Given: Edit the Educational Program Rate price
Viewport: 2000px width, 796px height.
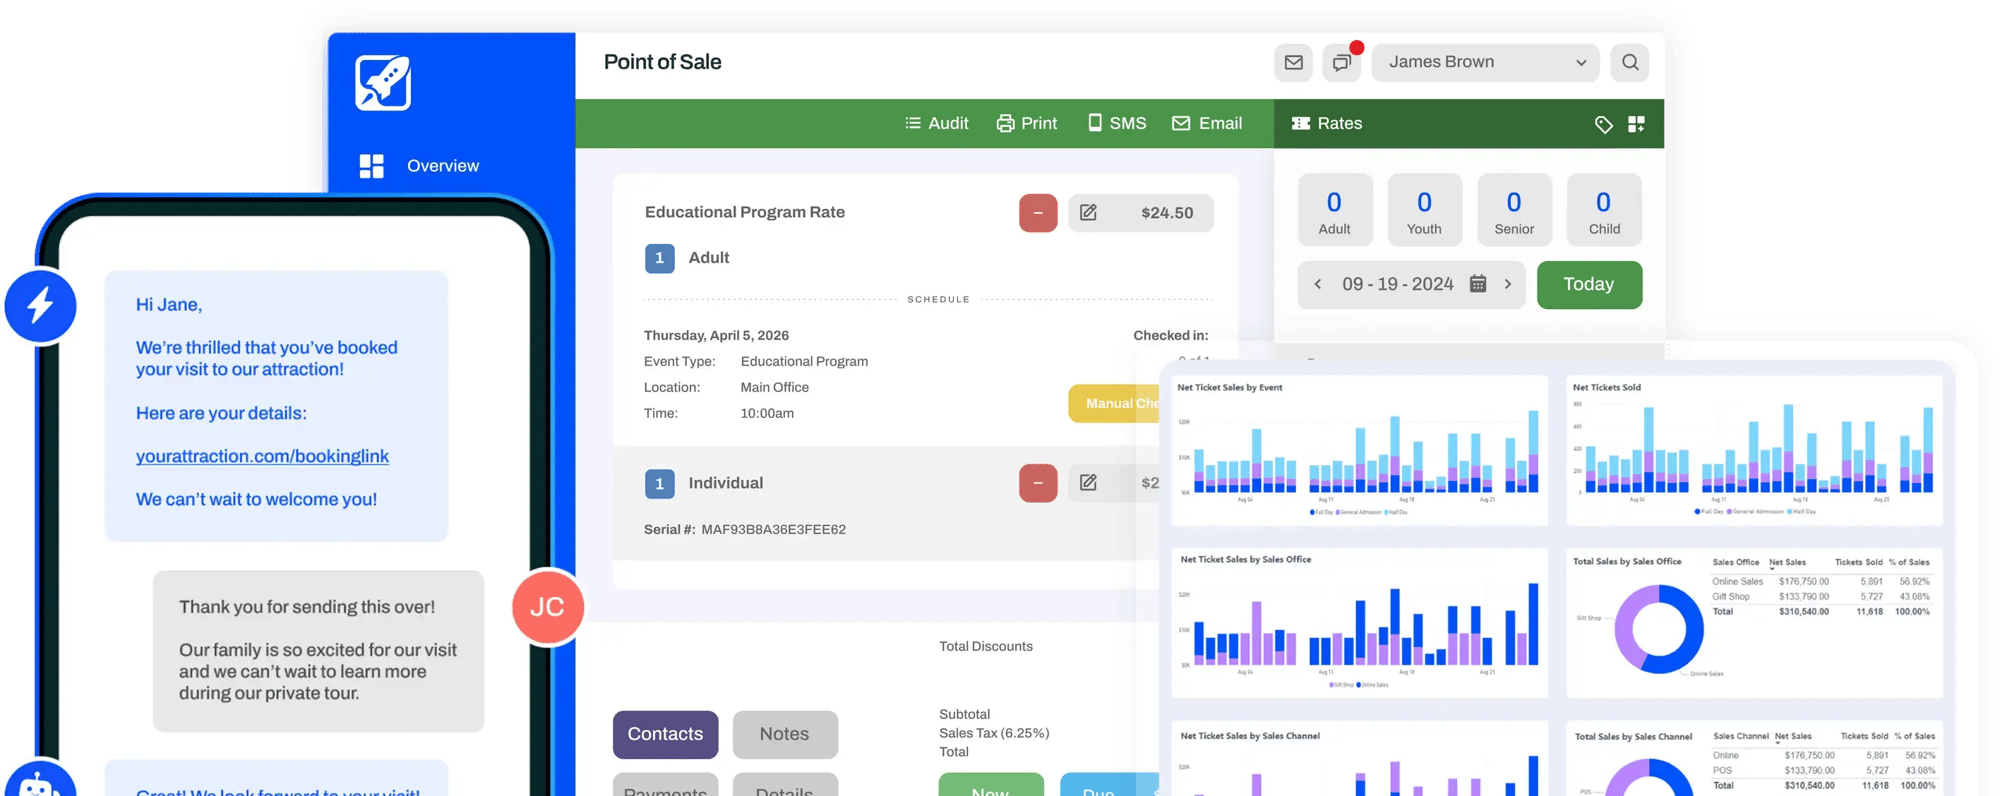Looking at the screenshot, I should pyautogui.click(x=1089, y=213).
